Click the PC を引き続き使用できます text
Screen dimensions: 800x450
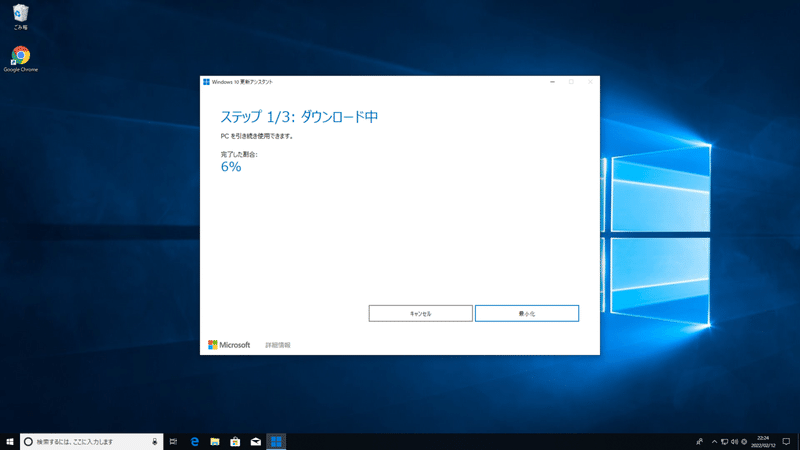click(257, 136)
